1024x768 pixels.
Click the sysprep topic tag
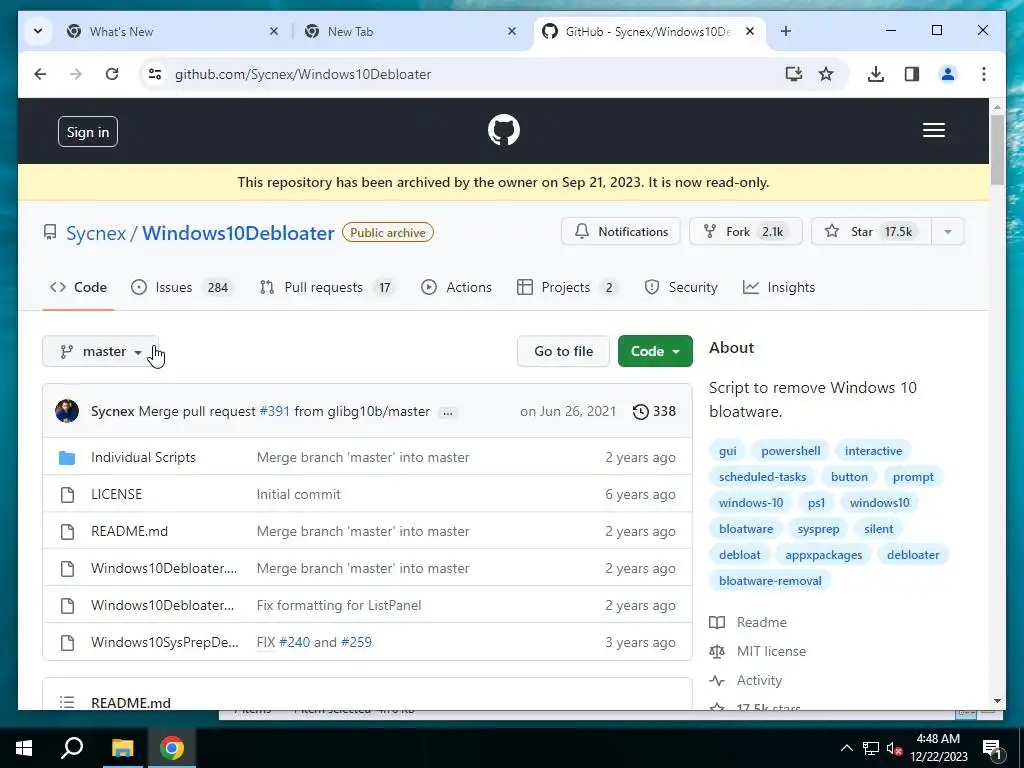pos(818,529)
